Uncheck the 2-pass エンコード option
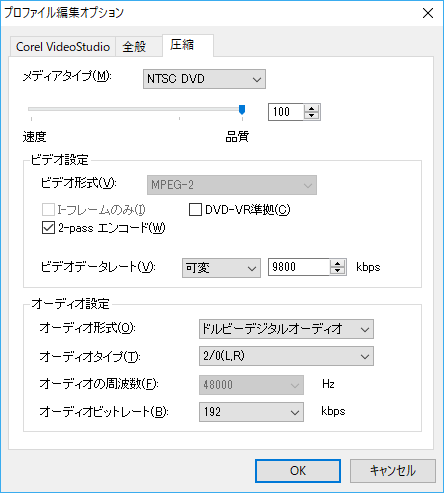The width and height of the screenshot is (444, 493). (48, 228)
